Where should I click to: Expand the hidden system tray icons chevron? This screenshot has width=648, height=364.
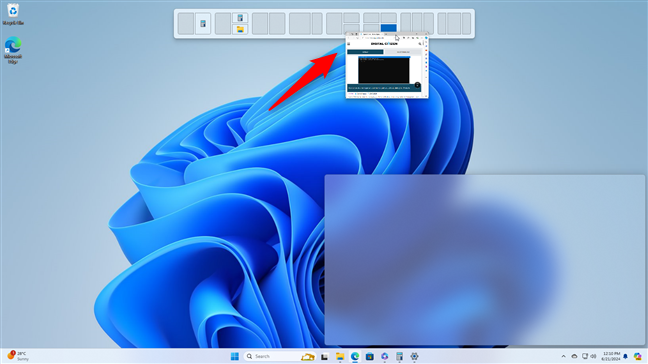[x=563, y=356]
